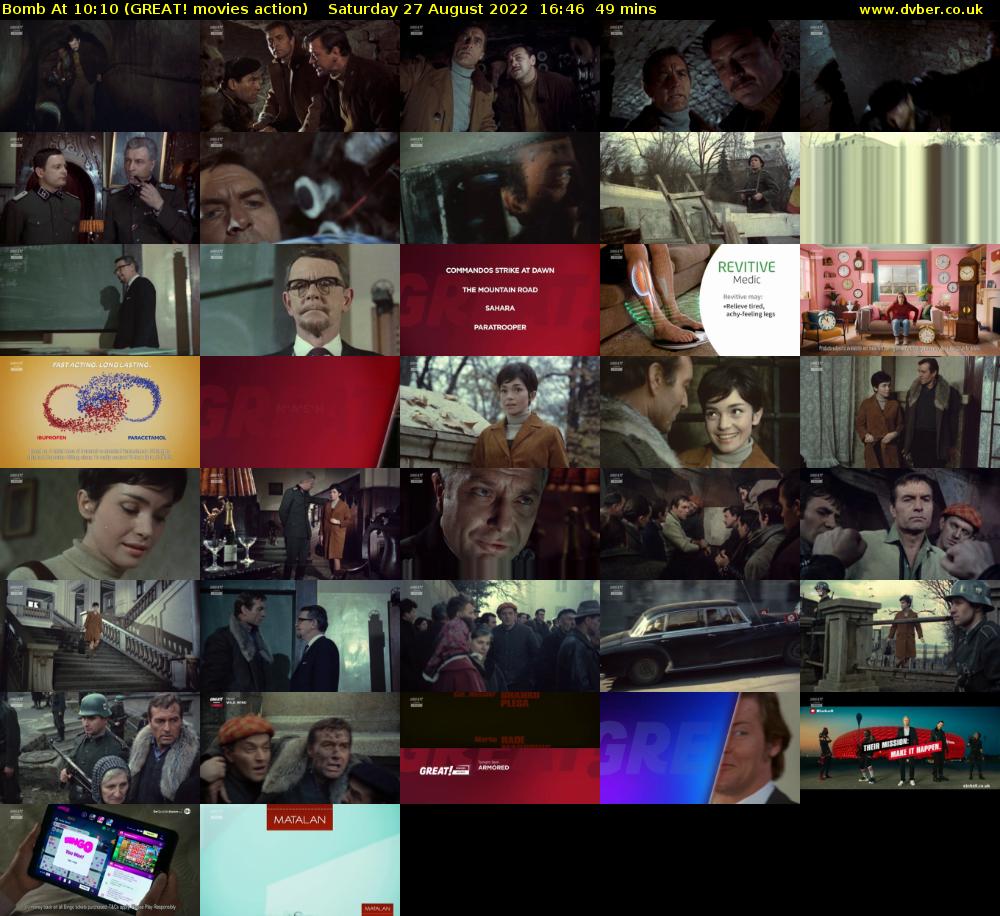The width and height of the screenshot is (1000, 916).
Task: Open thumbnail of two uniformed German officers
Action: 99,188
